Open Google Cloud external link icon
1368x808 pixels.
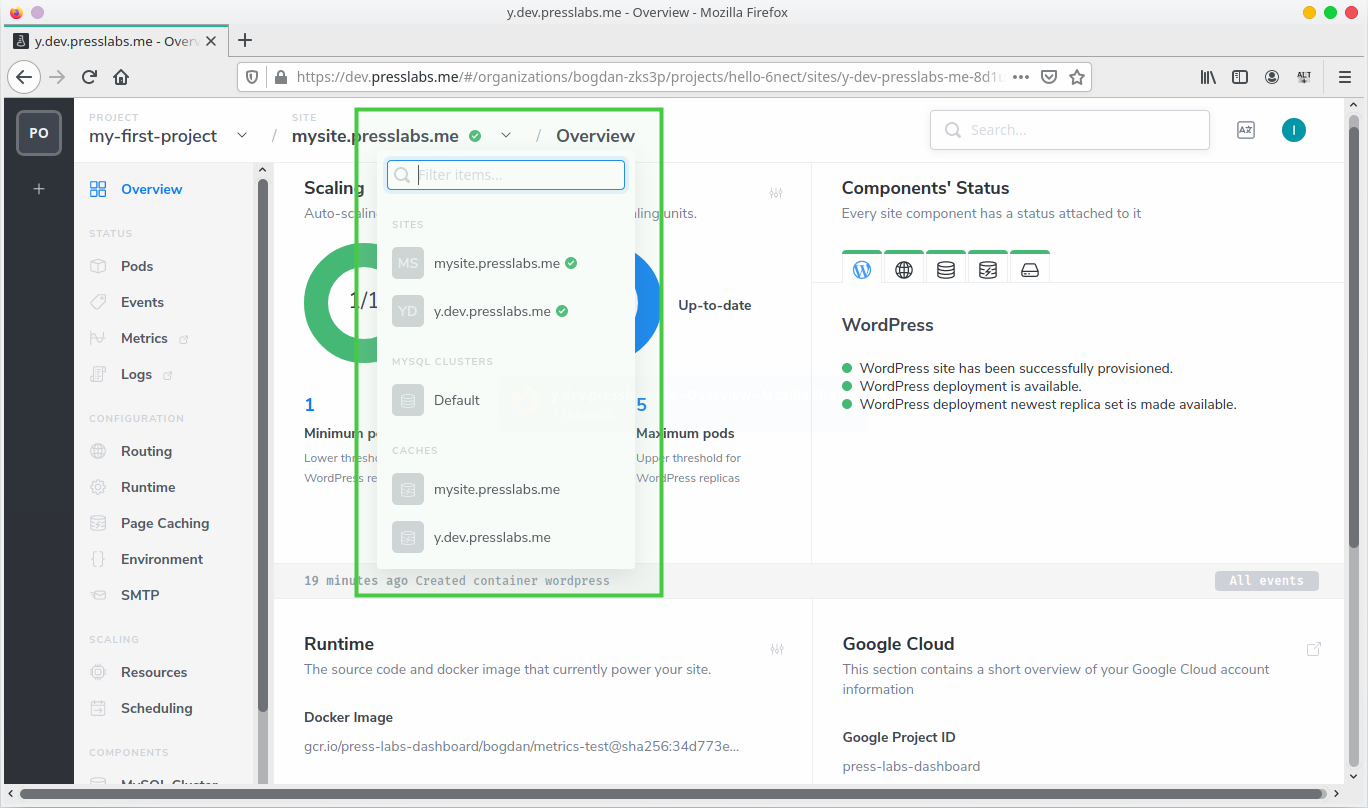[1314, 649]
